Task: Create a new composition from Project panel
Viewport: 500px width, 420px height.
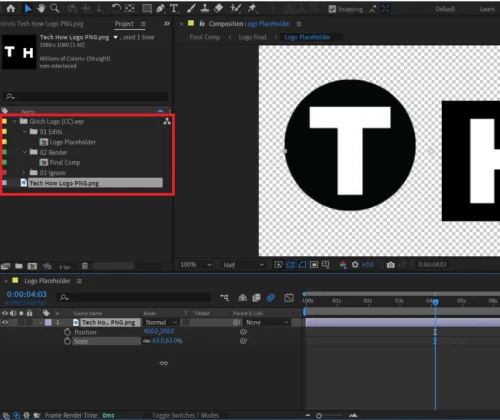Action: (x=32, y=266)
